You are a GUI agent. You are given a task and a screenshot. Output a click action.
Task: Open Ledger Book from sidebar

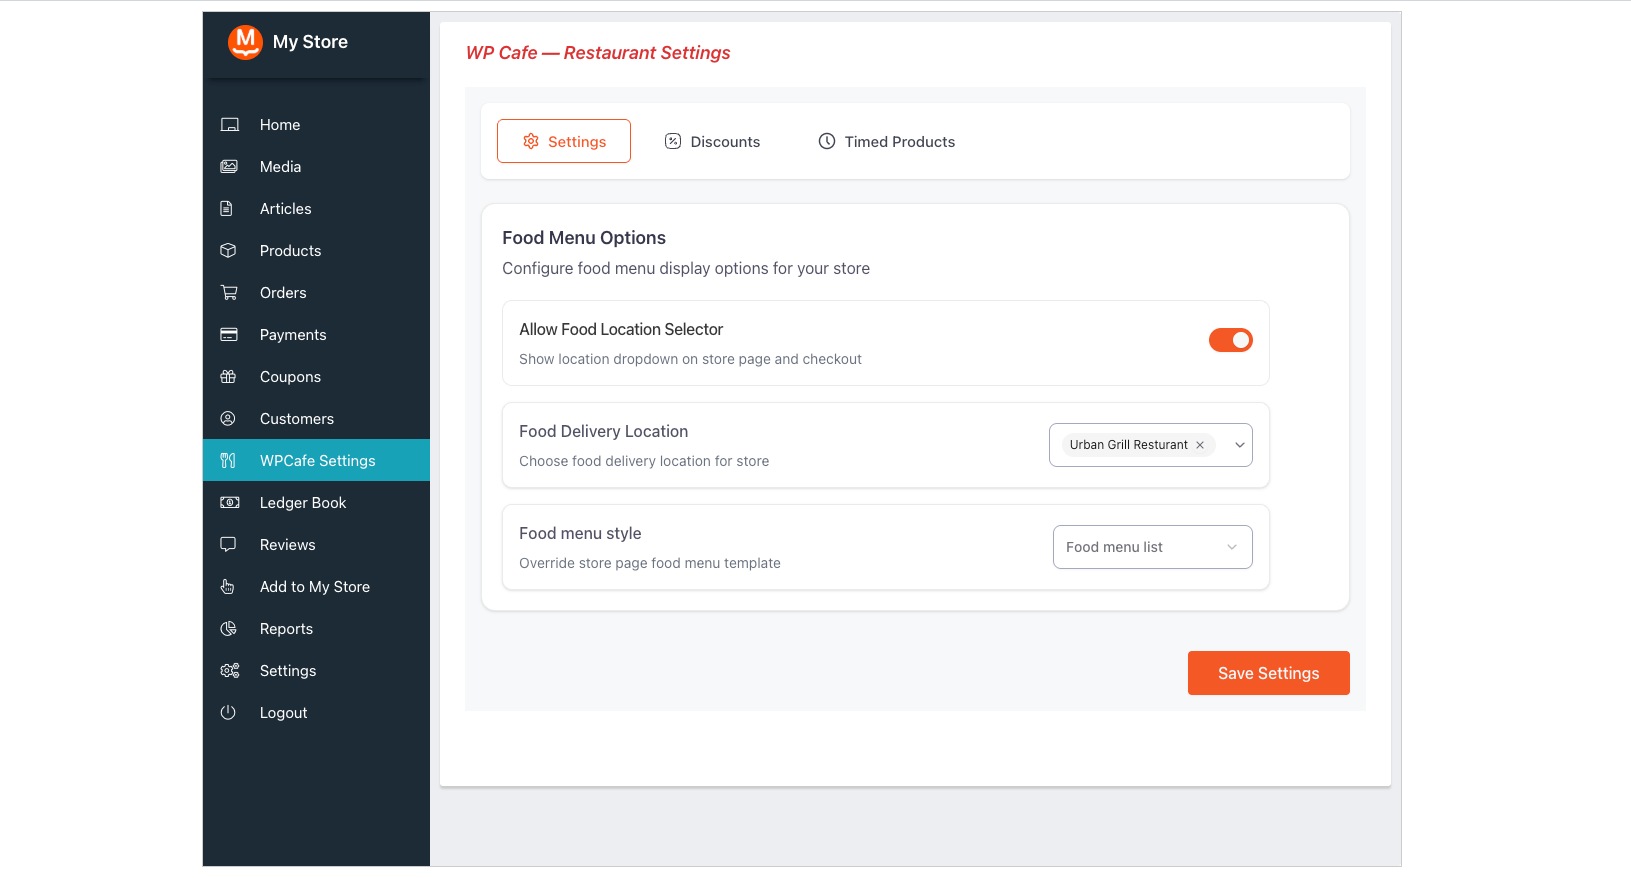point(316,503)
